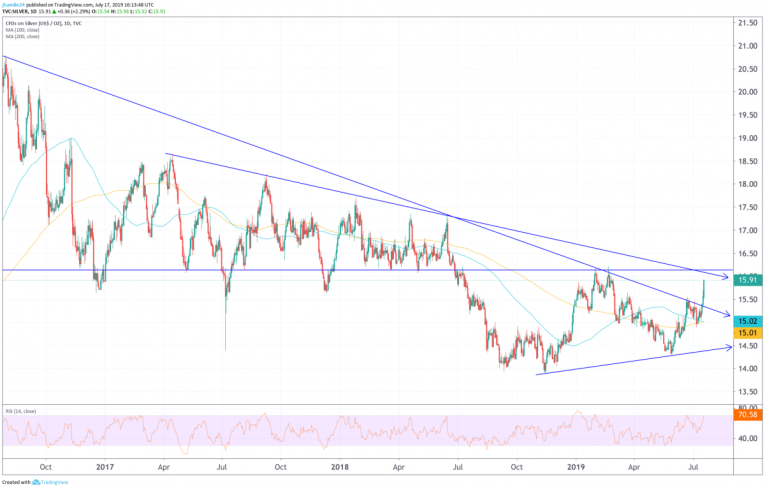This screenshot has height=489, width=765.
Task: Click the 2017 label on time axis
Action: click(x=106, y=466)
